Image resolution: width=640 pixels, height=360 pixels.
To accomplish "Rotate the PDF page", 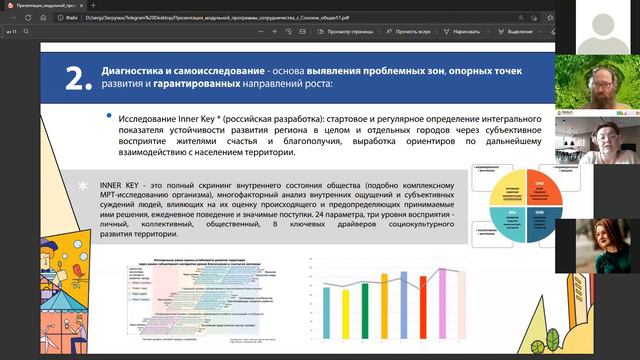I will point(289,31).
